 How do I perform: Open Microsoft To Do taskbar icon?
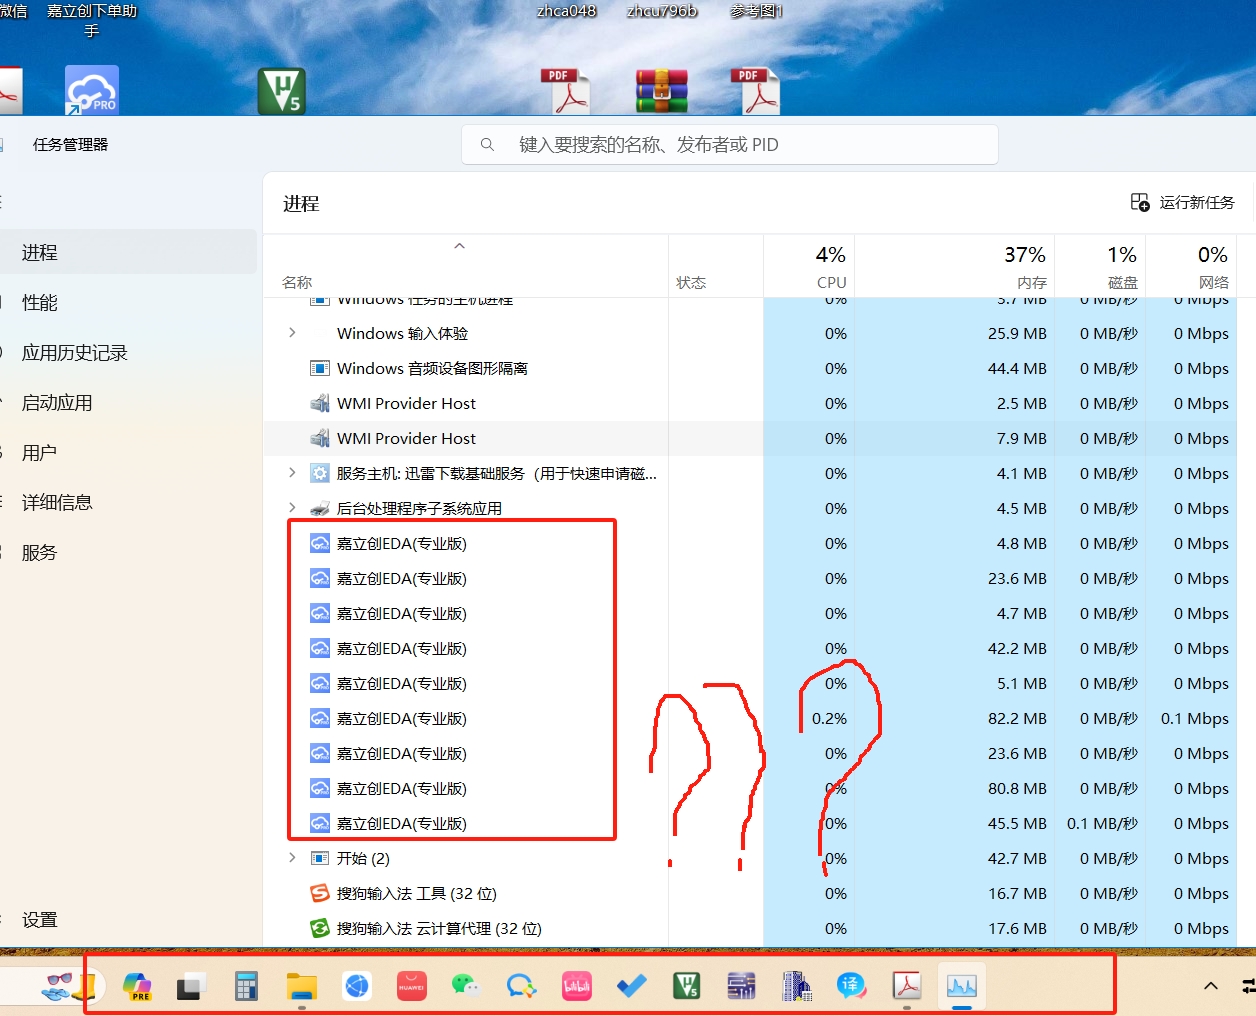pos(631,987)
